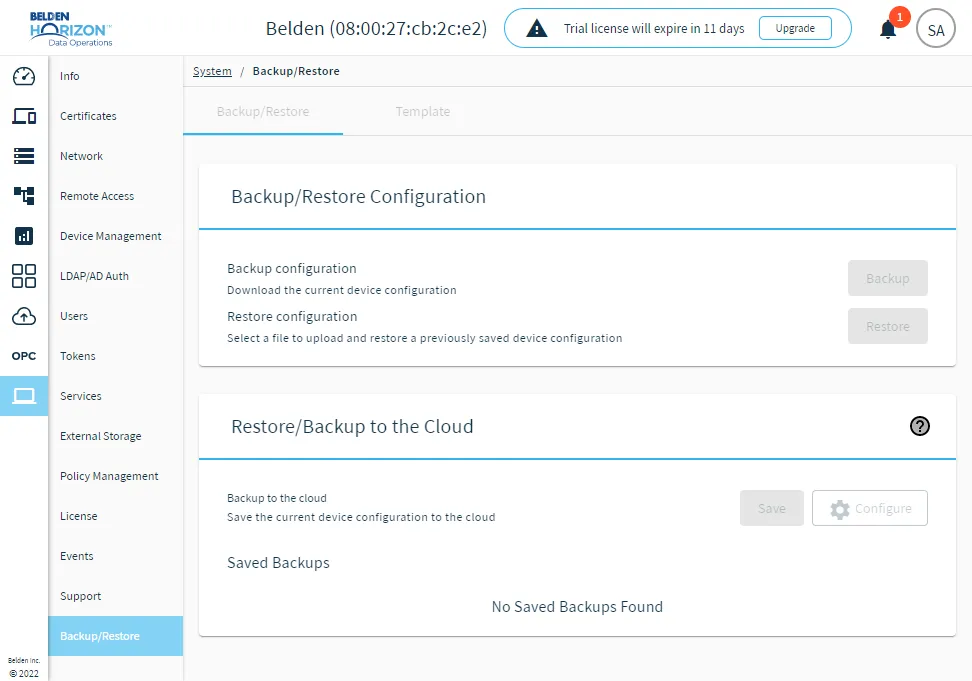Click the Backup button

(x=887, y=278)
